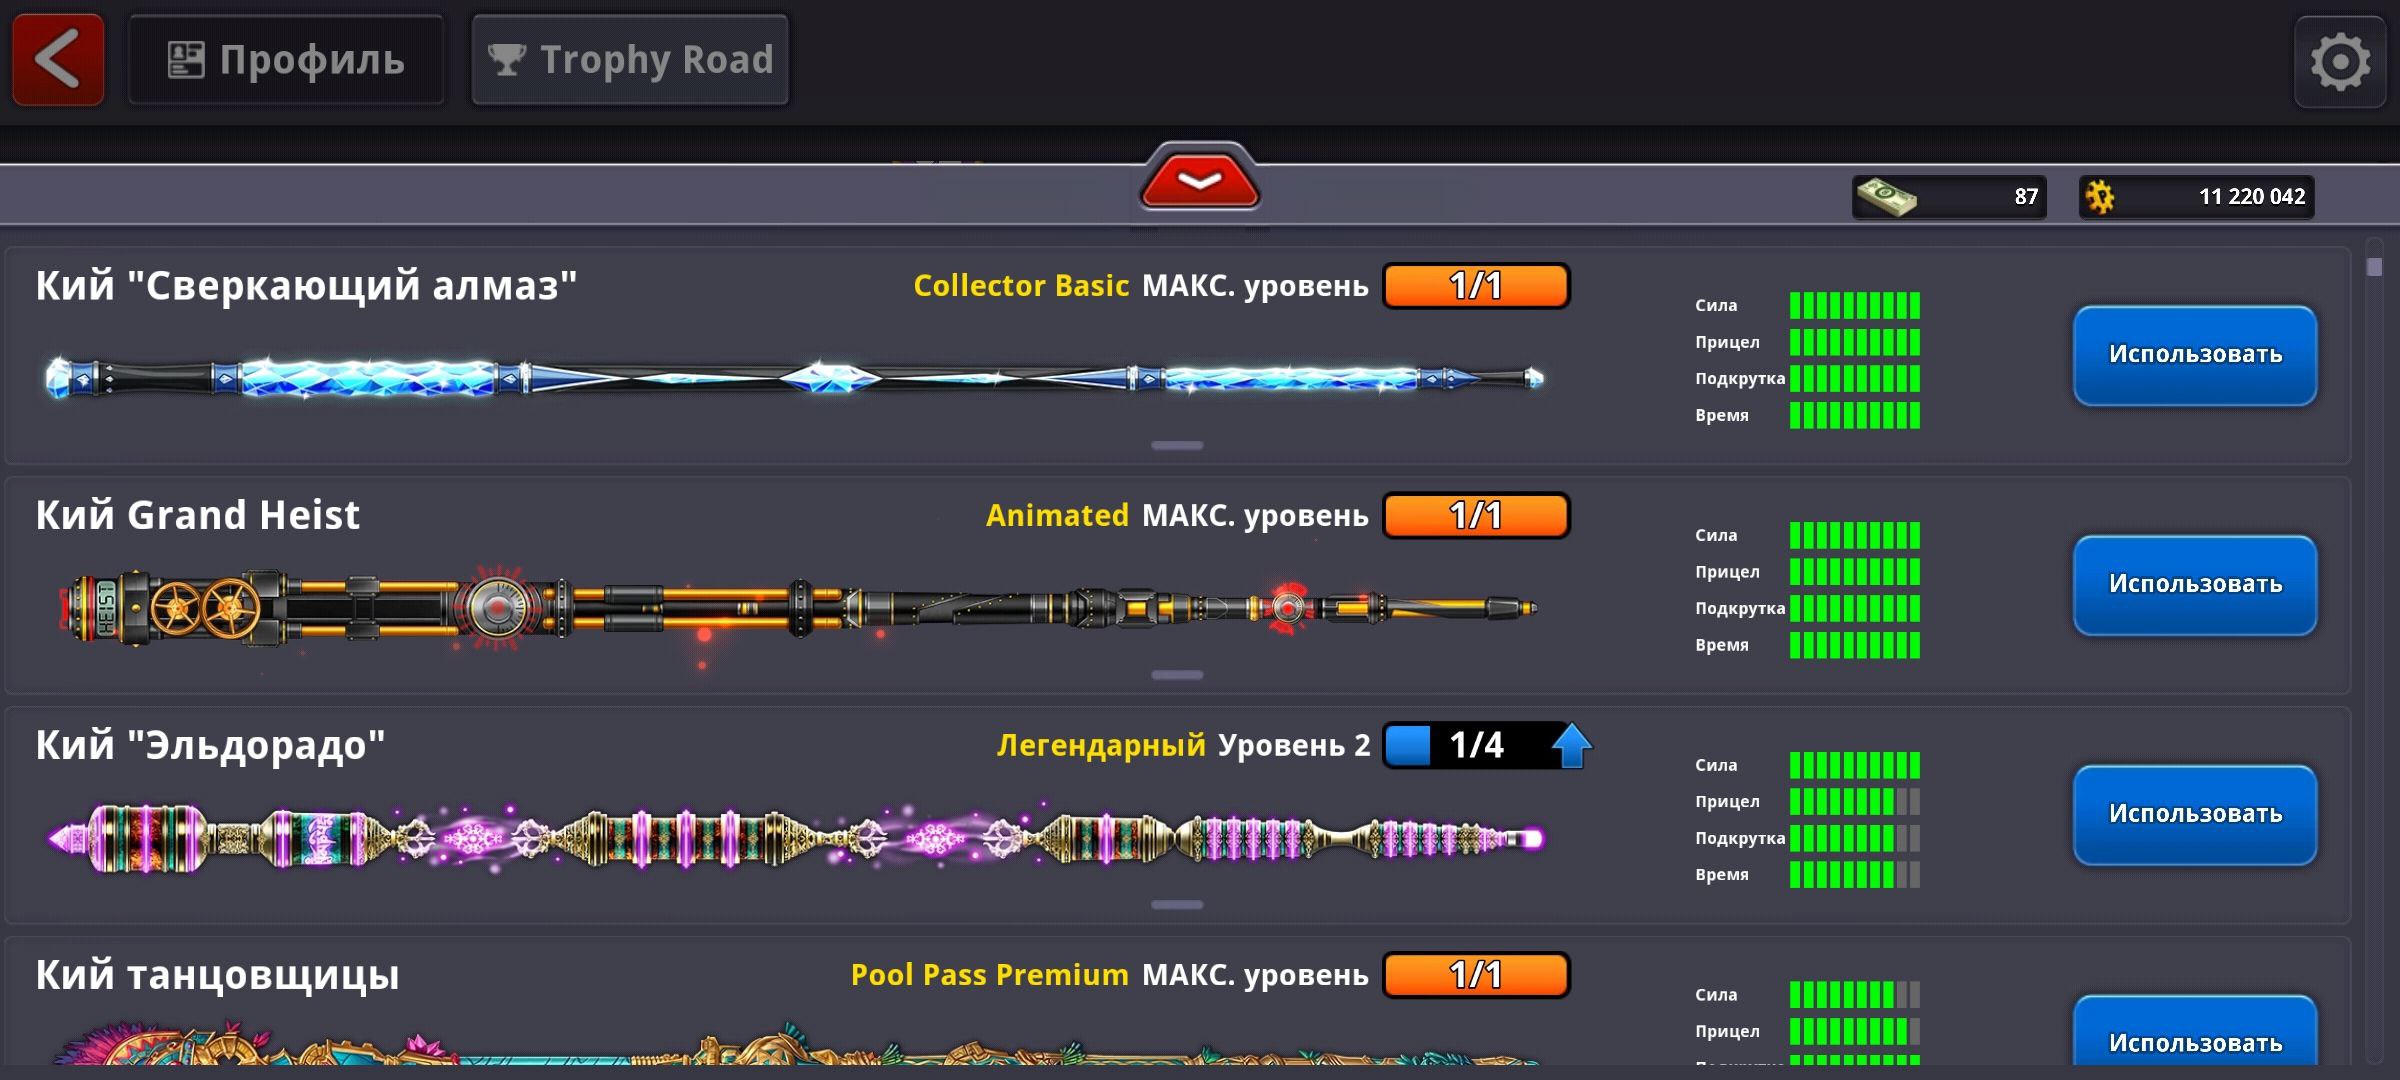The width and height of the screenshot is (2400, 1080).
Task: Click coin balance 11 220 042
Action: (2252, 197)
